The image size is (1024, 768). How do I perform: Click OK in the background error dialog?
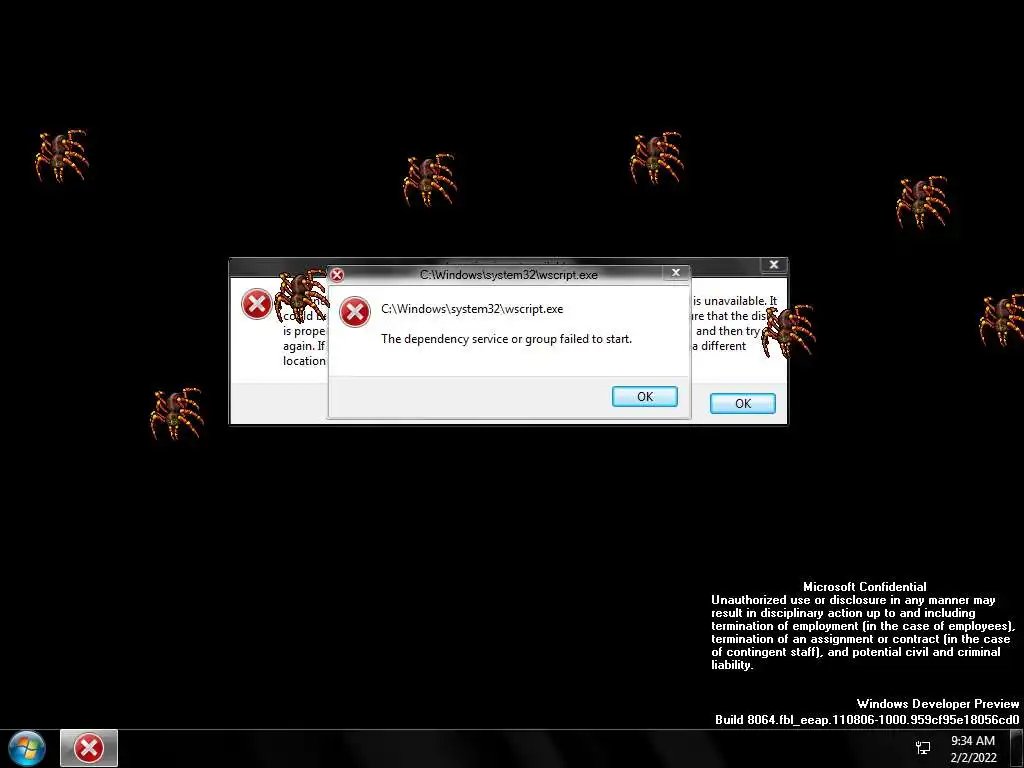pos(743,404)
